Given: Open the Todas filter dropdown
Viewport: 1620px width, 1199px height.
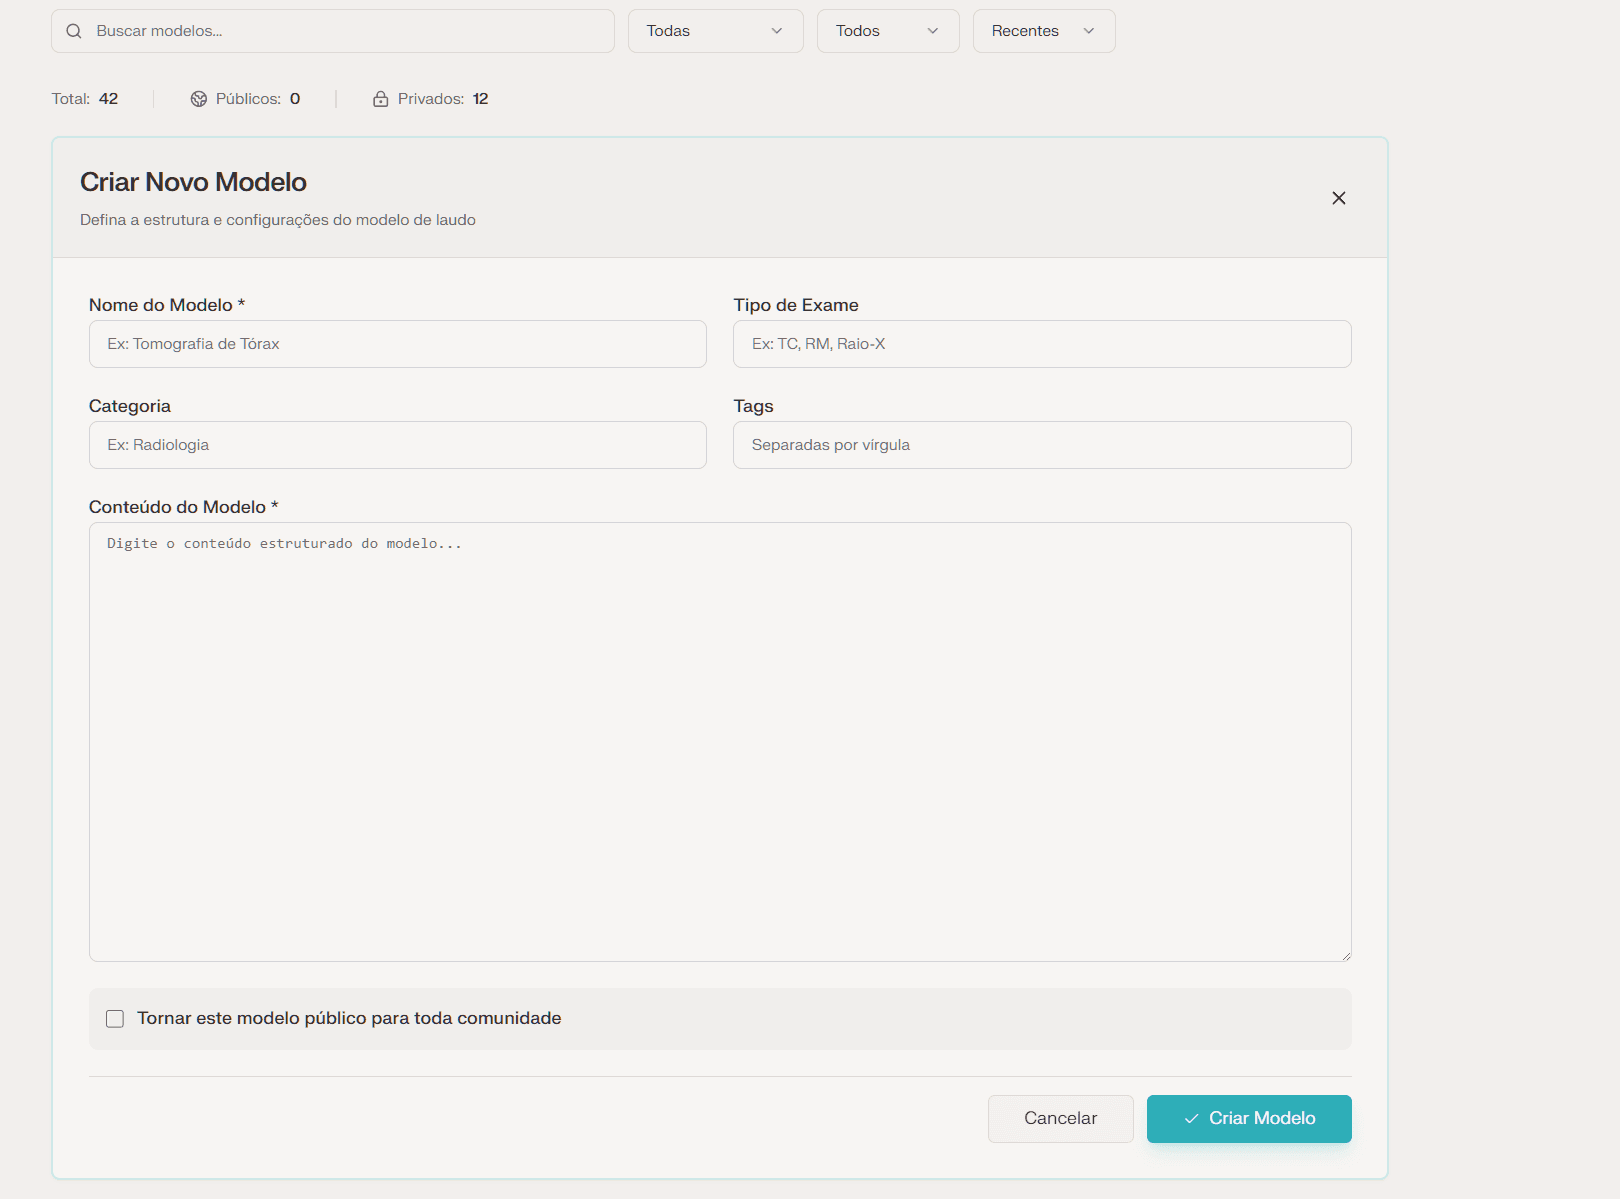Looking at the screenshot, I should [715, 31].
